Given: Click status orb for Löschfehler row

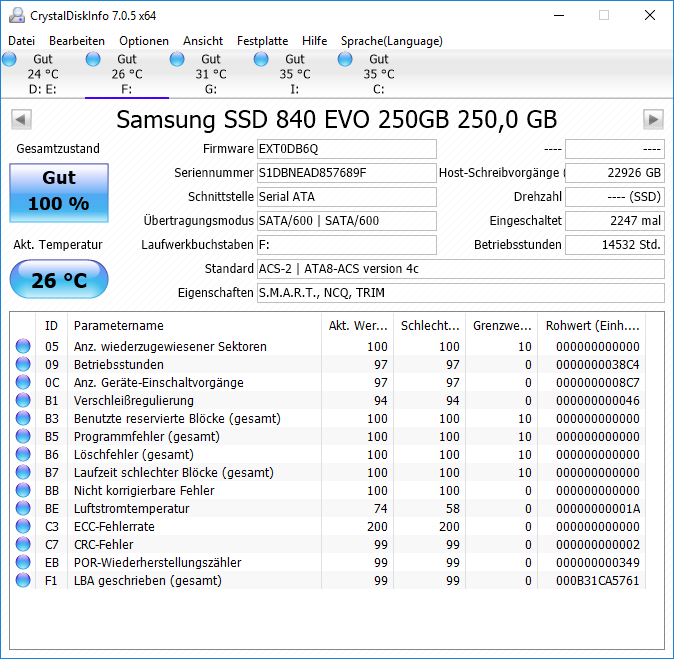Looking at the screenshot, I should (23, 454).
